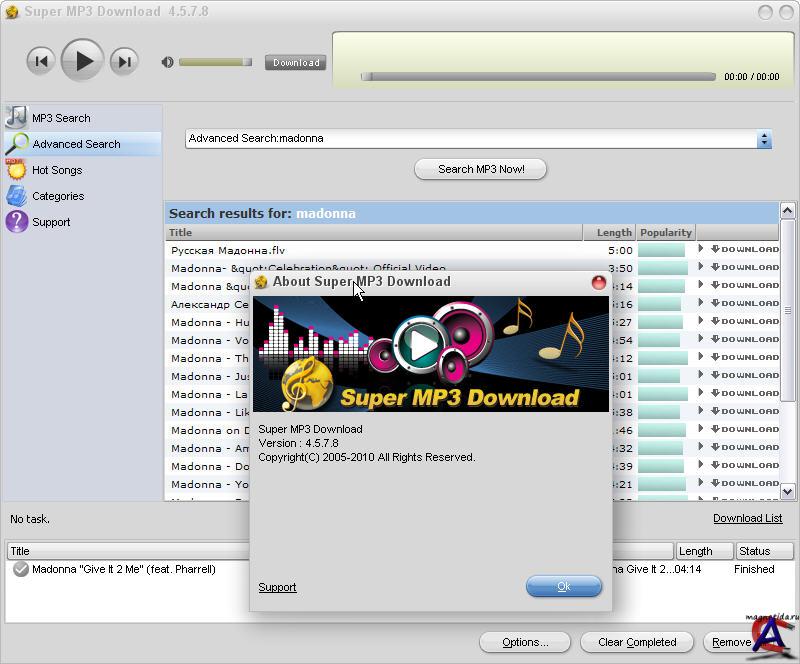Screen dimensions: 800x664
Task: Click Support link in About dialog
Action: click(277, 587)
